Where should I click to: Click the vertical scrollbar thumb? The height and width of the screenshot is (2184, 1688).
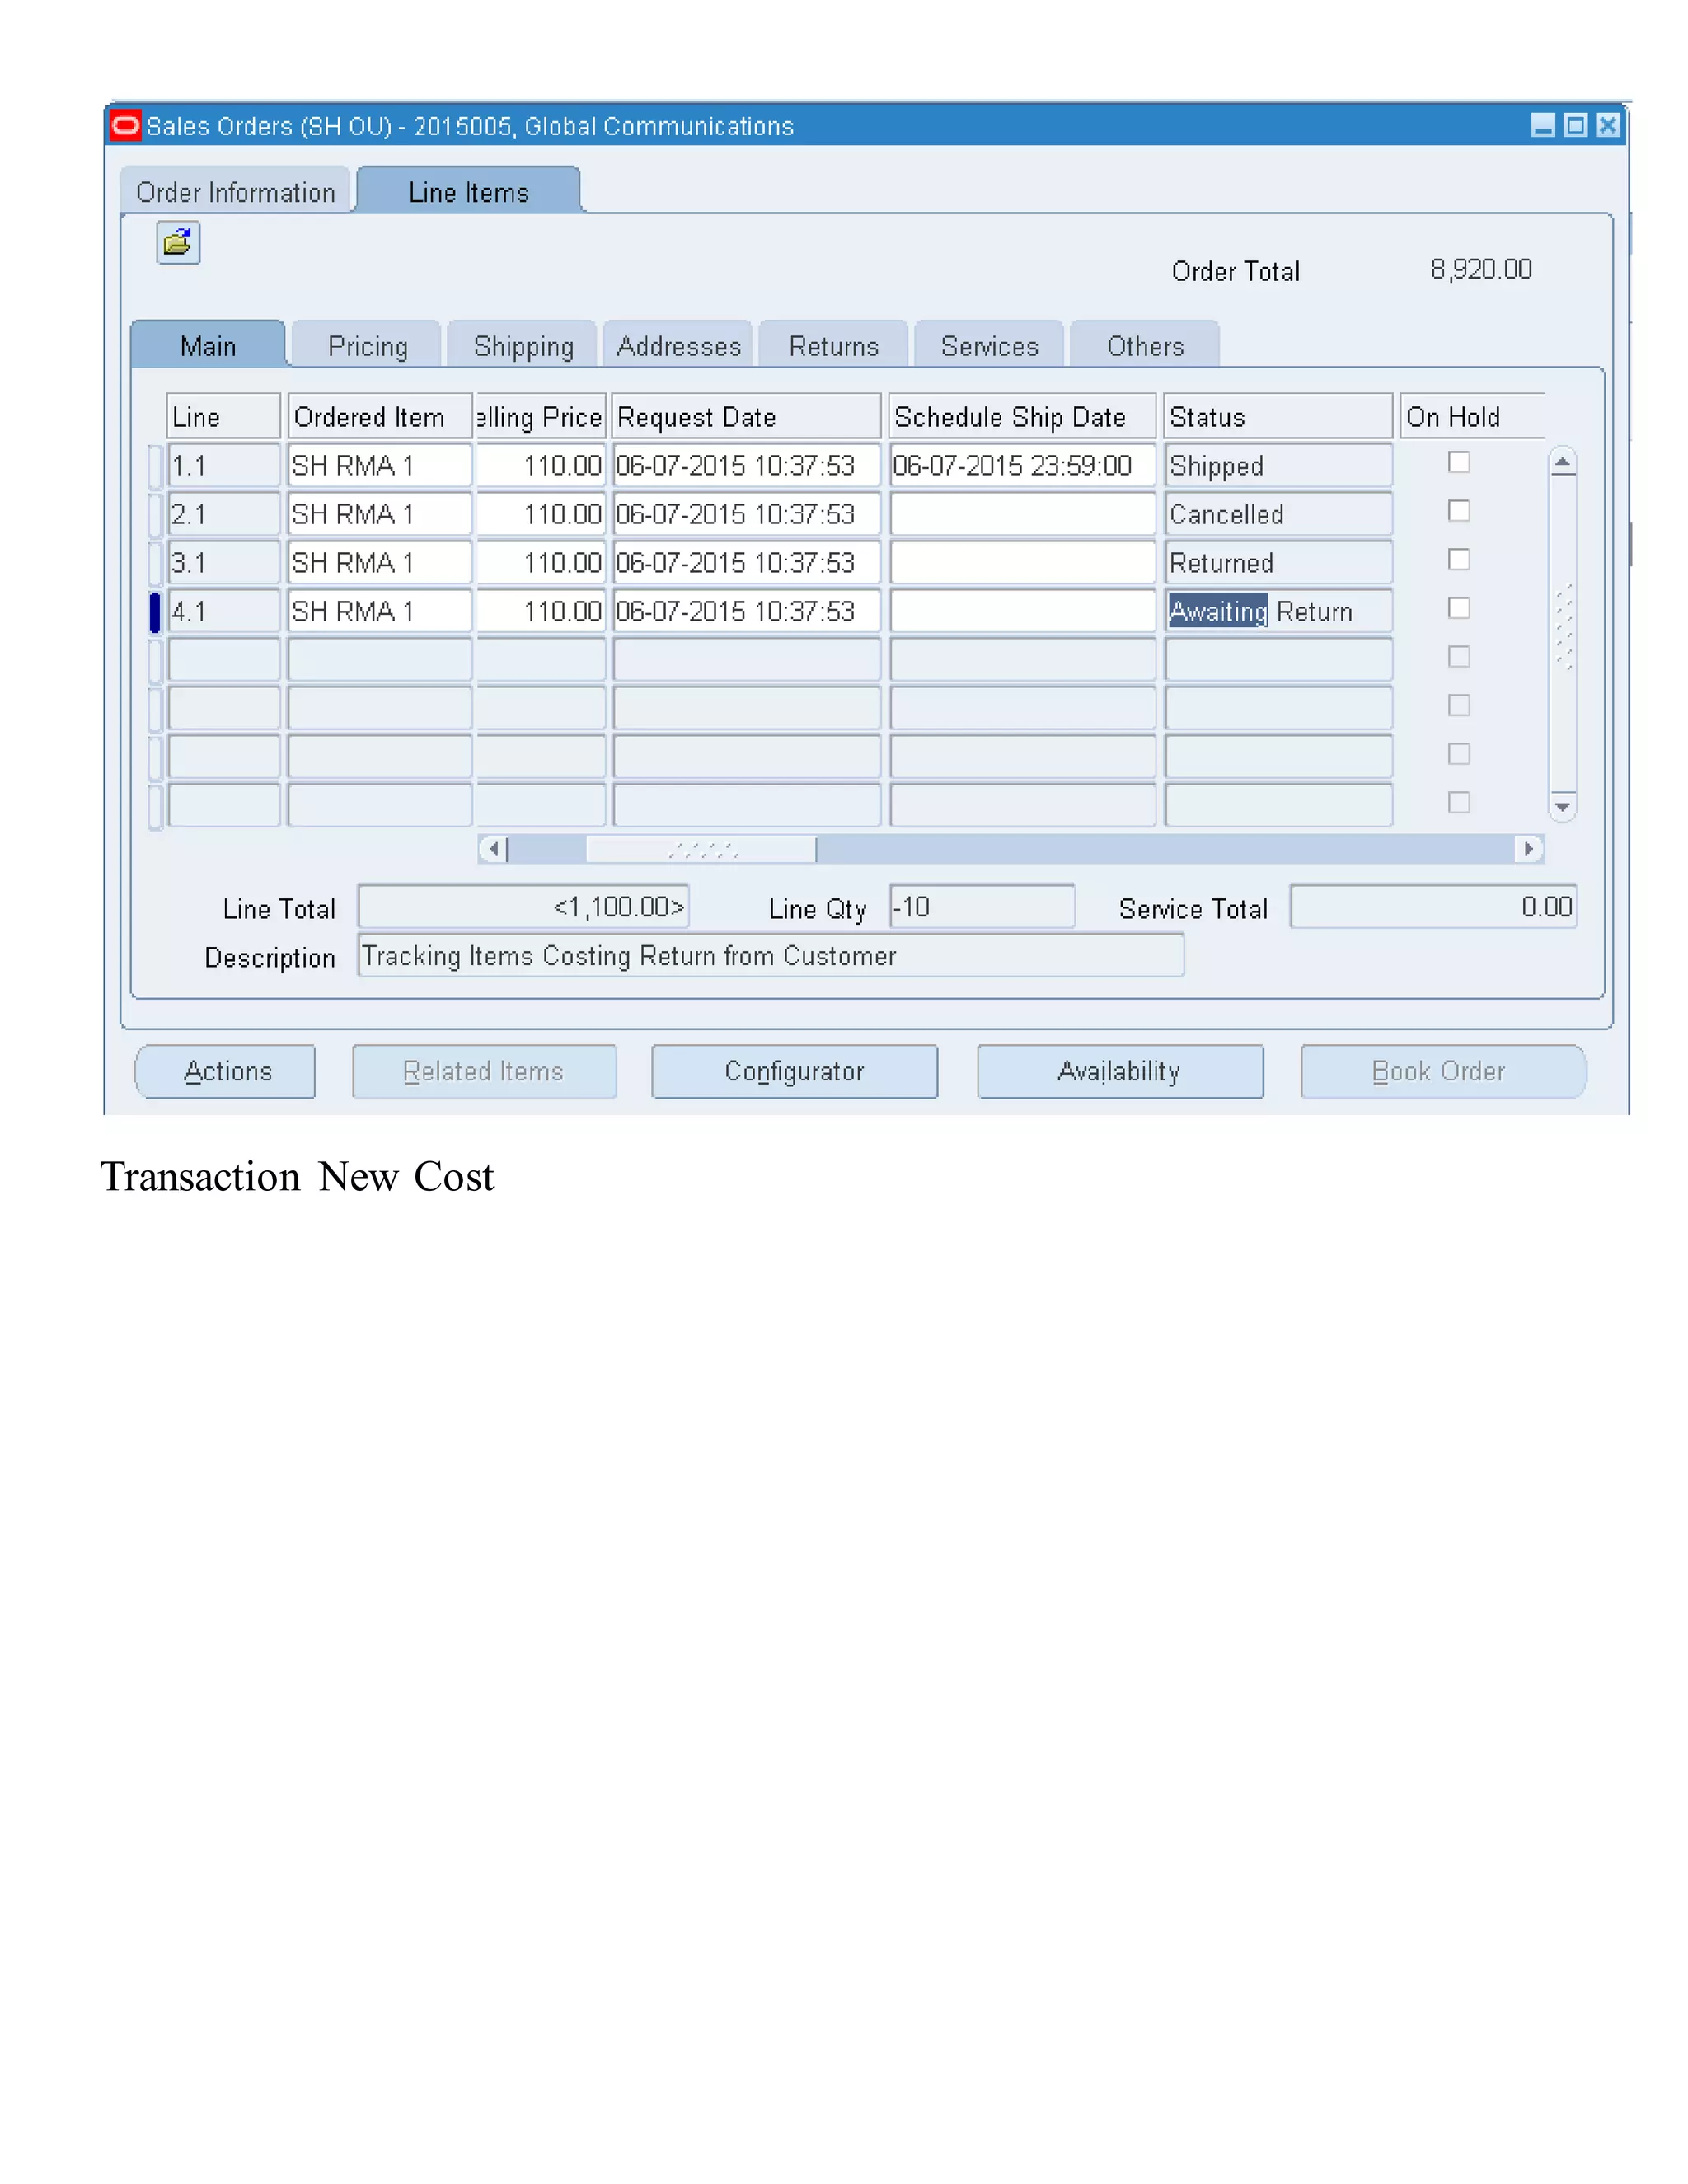1563,627
